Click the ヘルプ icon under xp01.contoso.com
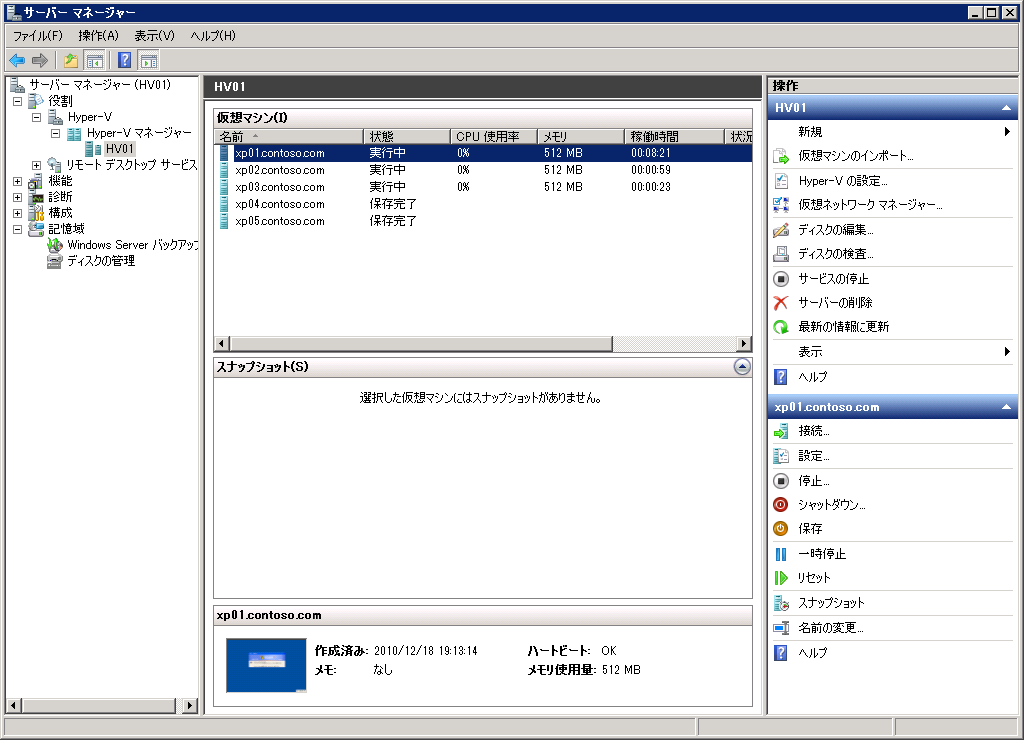This screenshot has width=1024, height=740. 781,653
